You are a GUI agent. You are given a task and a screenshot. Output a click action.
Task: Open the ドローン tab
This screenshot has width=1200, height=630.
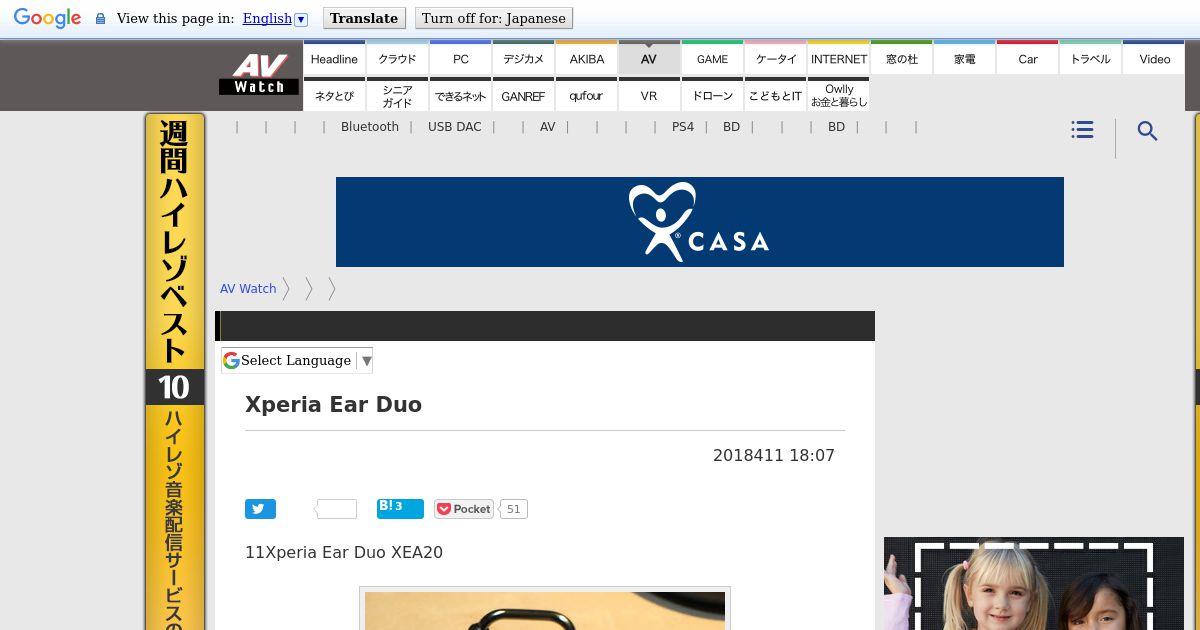pyautogui.click(x=712, y=95)
